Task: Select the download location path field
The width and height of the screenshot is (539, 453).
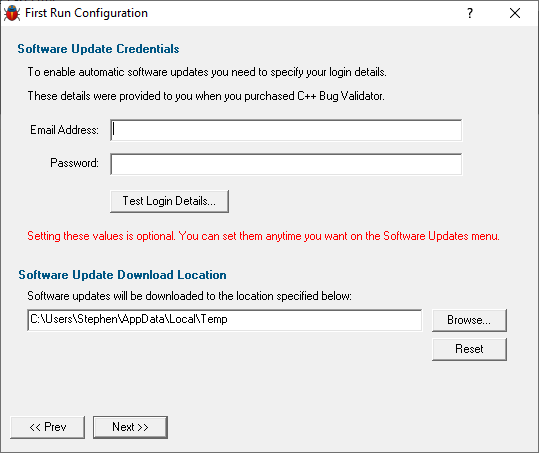Action: coord(224,320)
